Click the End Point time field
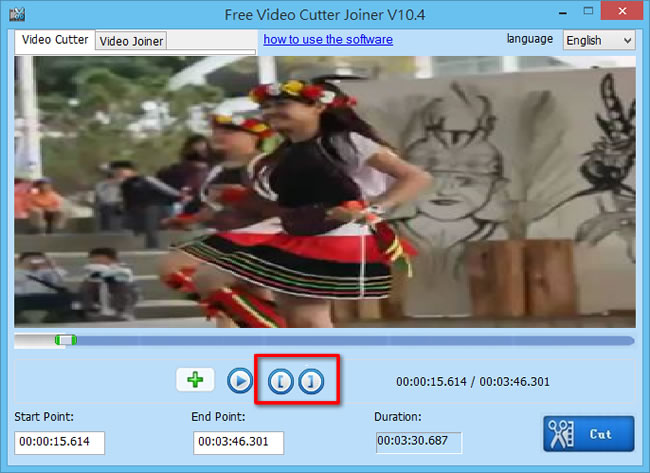 click(x=238, y=442)
